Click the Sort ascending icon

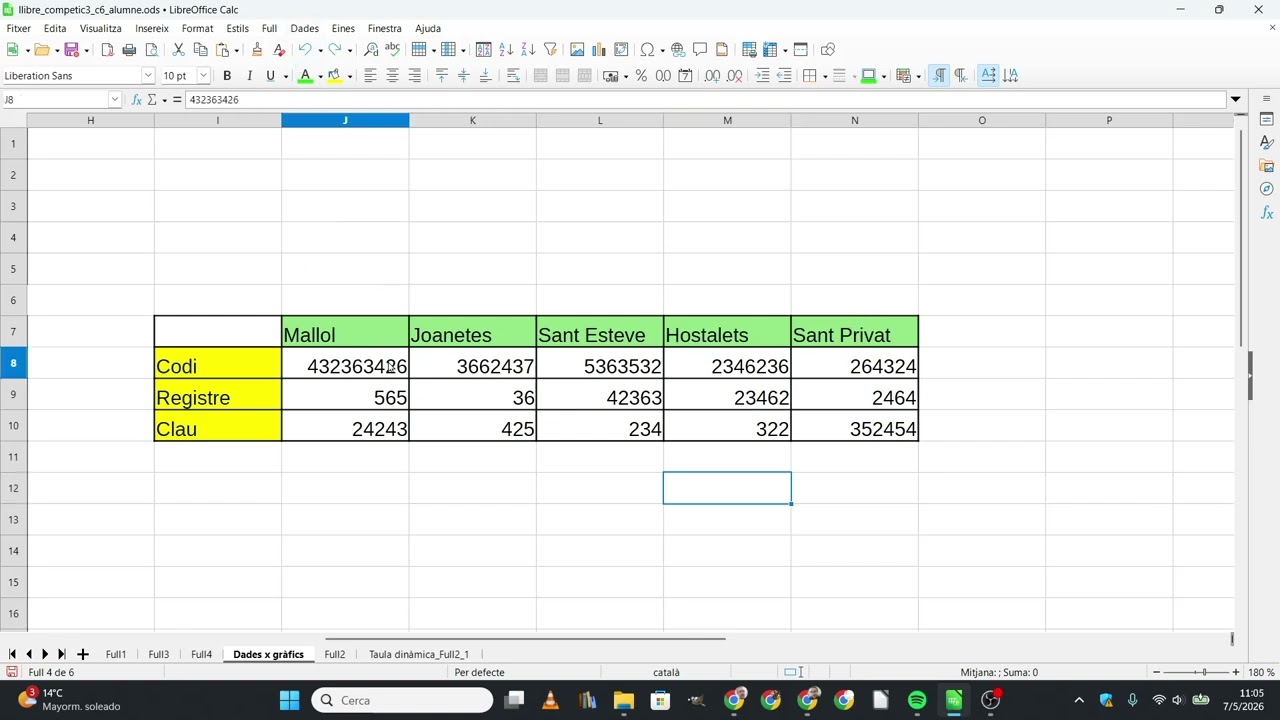click(x=506, y=50)
